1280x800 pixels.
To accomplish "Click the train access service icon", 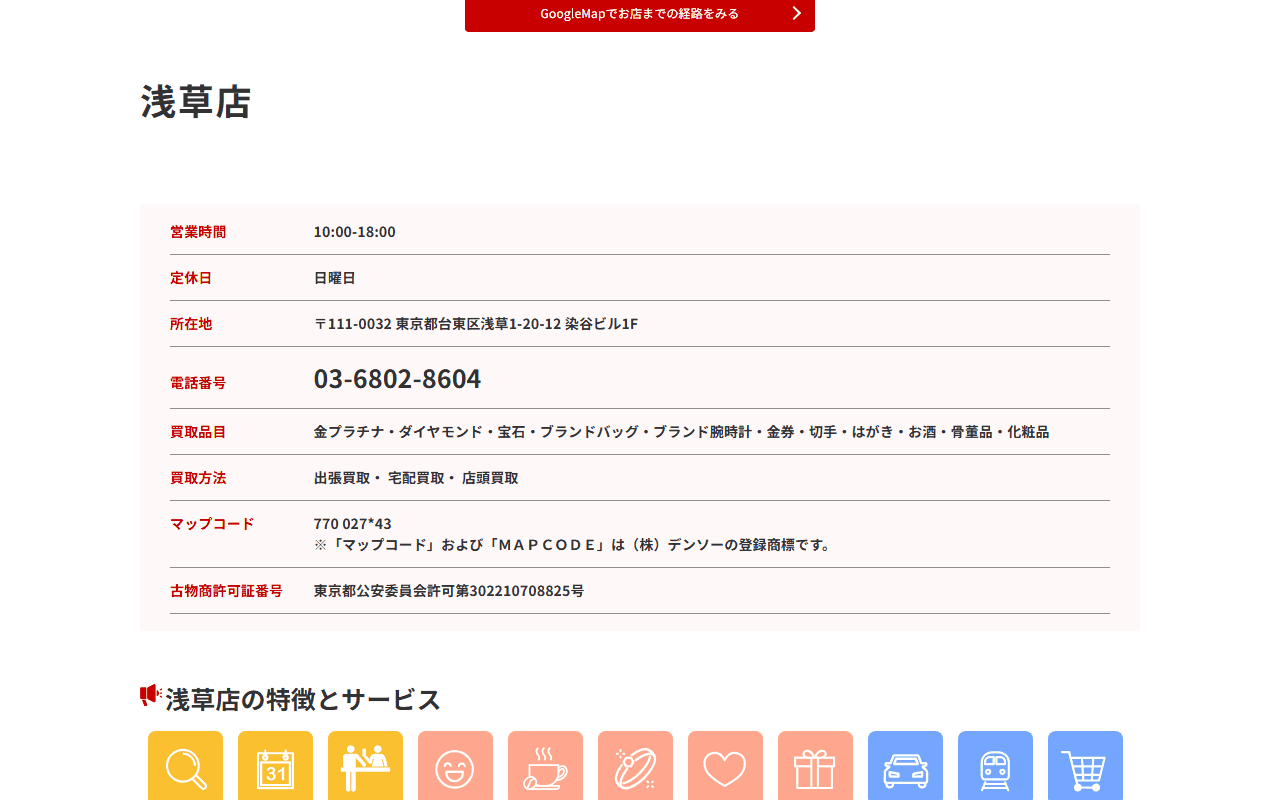I will tap(995, 766).
